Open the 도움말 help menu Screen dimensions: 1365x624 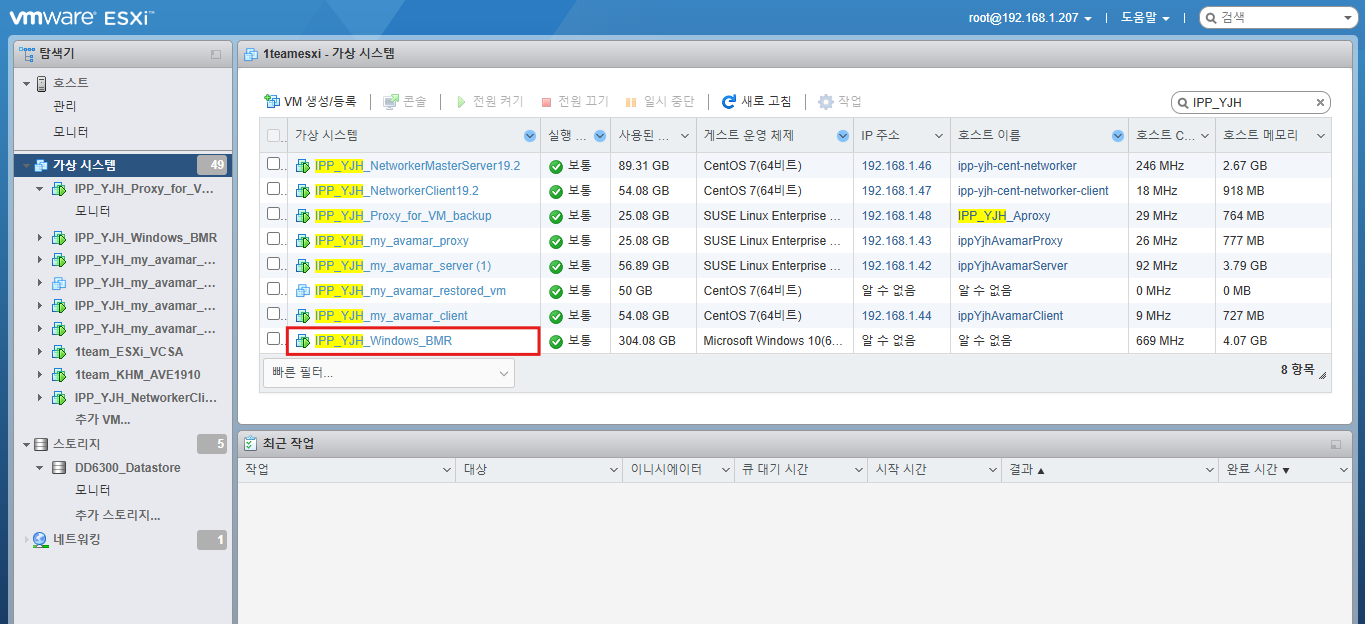[1145, 18]
